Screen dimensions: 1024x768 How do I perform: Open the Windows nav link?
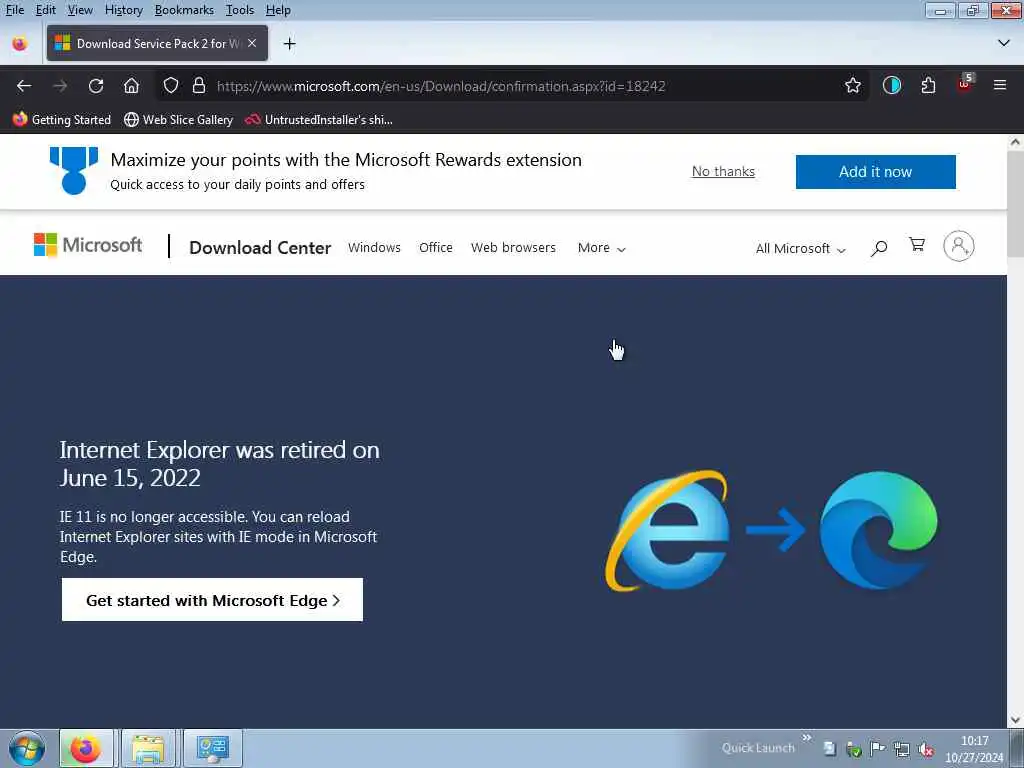[x=374, y=248]
